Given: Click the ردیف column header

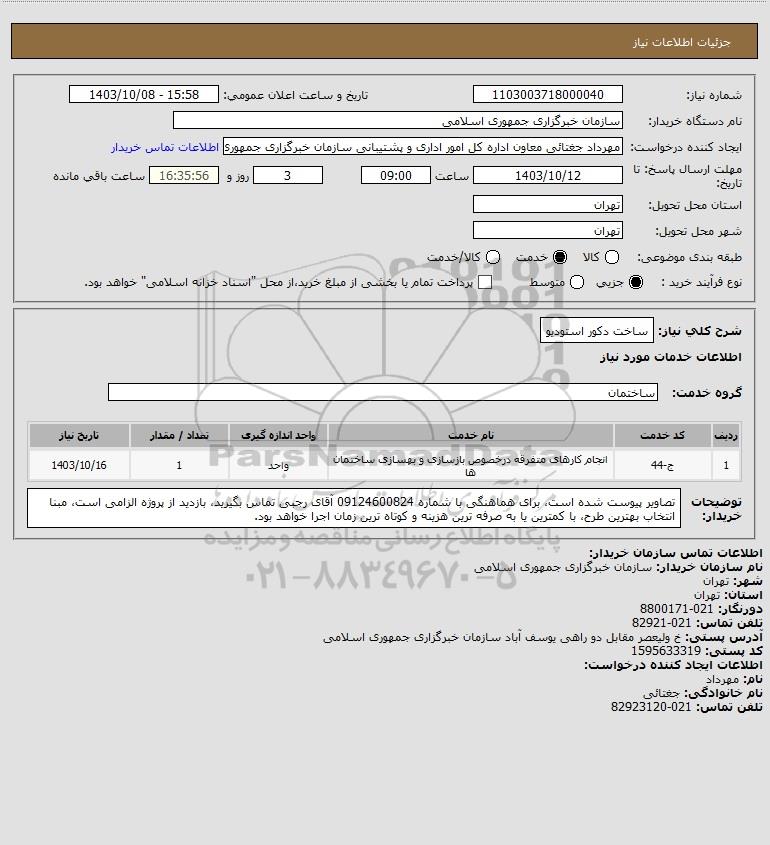Looking at the screenshot, I should 726,435.
